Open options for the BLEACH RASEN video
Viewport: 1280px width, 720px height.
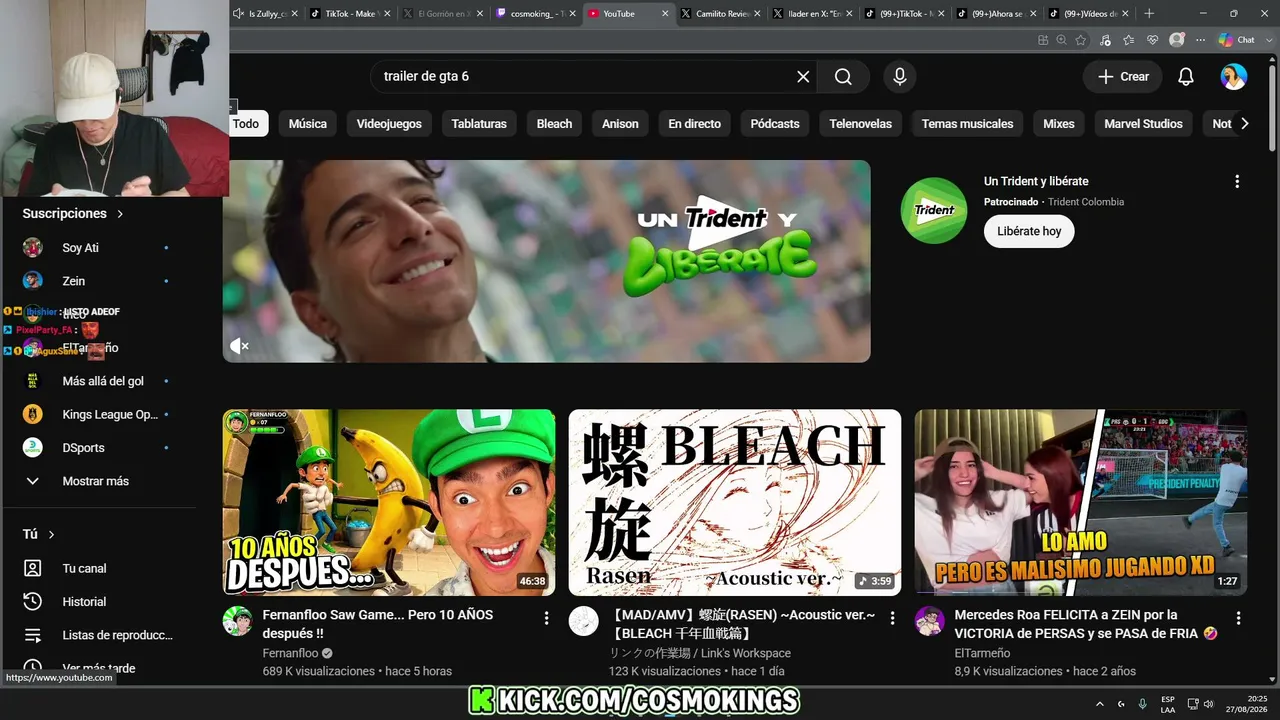[892, 619]
